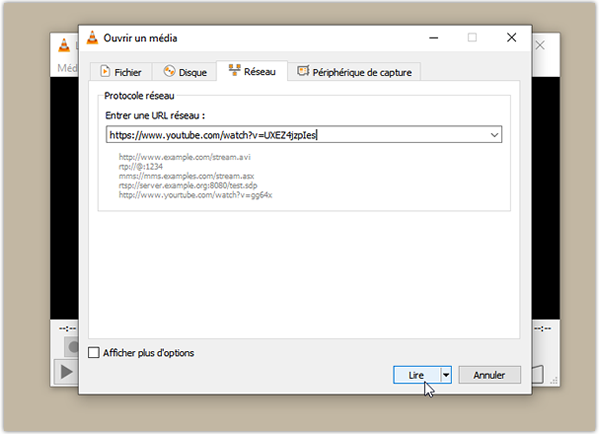Click the Réseau network icon
The image size is (599, 434).
click(234, 70)
